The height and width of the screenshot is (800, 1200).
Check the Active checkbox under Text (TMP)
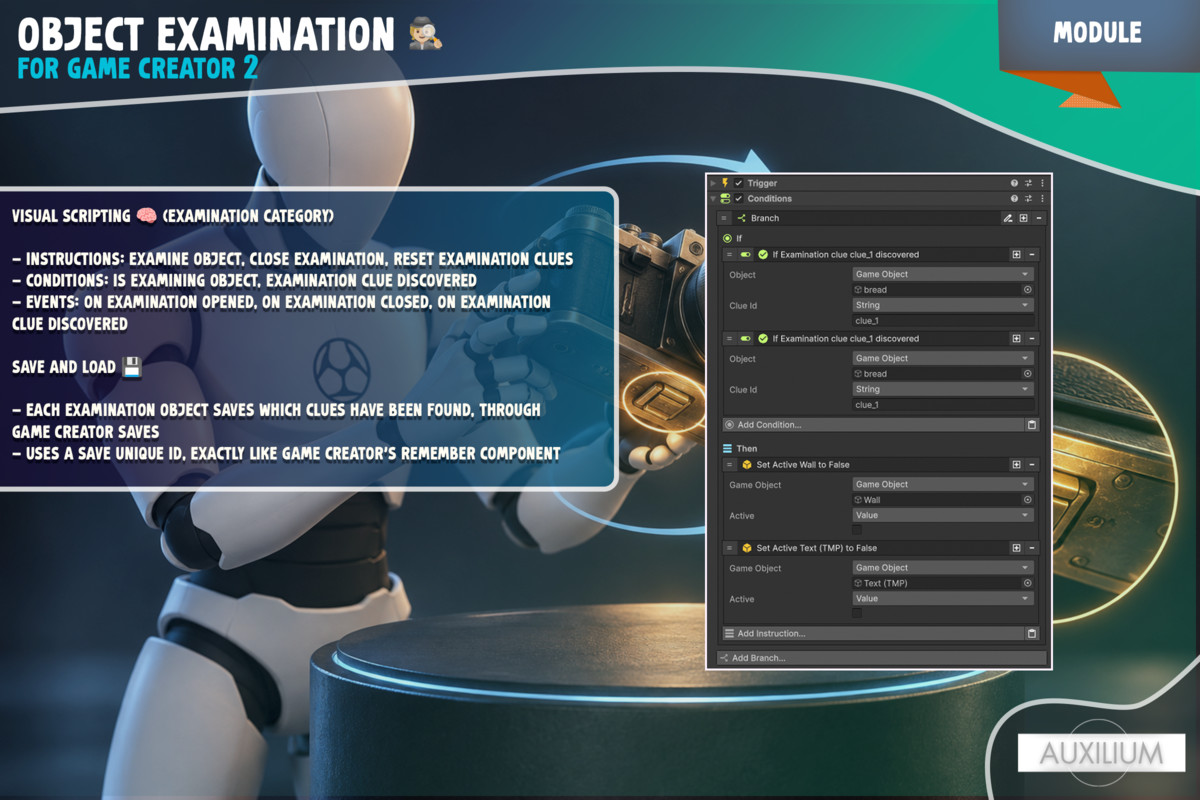tap(857, 613)
